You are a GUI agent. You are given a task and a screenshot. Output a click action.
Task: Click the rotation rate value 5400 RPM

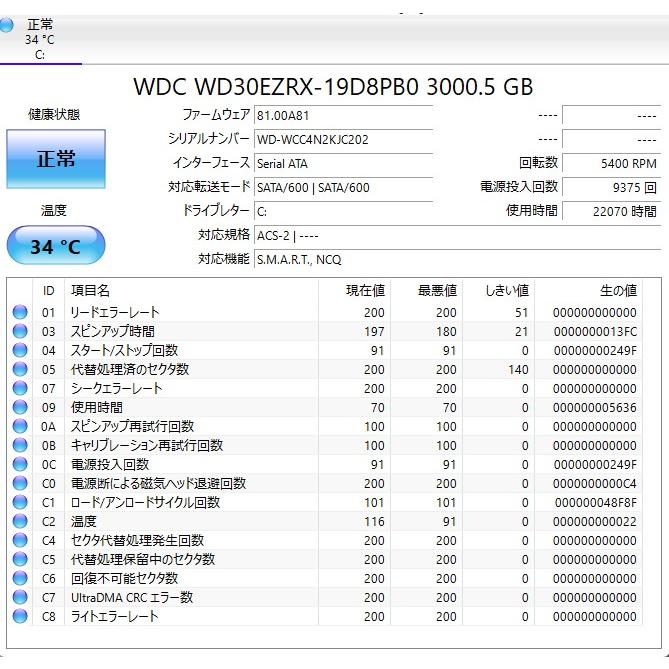(x=611, y=163)
